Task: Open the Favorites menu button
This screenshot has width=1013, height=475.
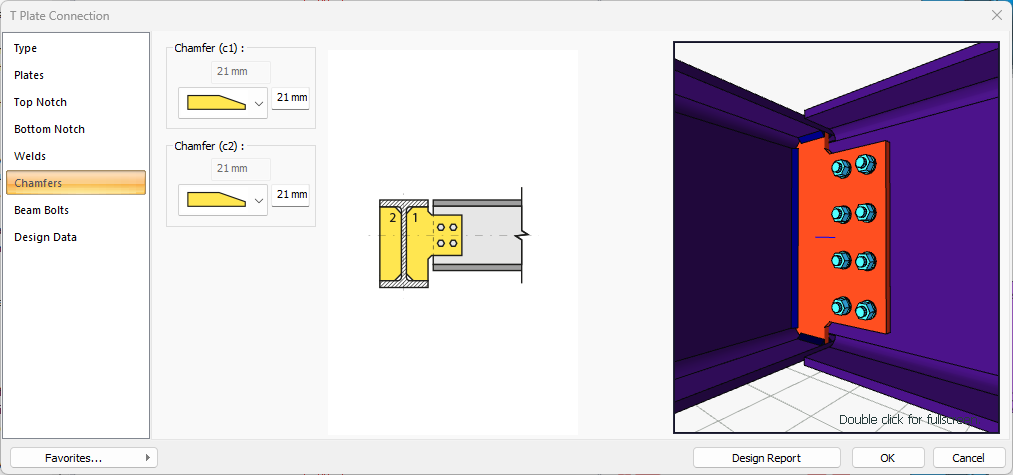Action: [84, 458]
